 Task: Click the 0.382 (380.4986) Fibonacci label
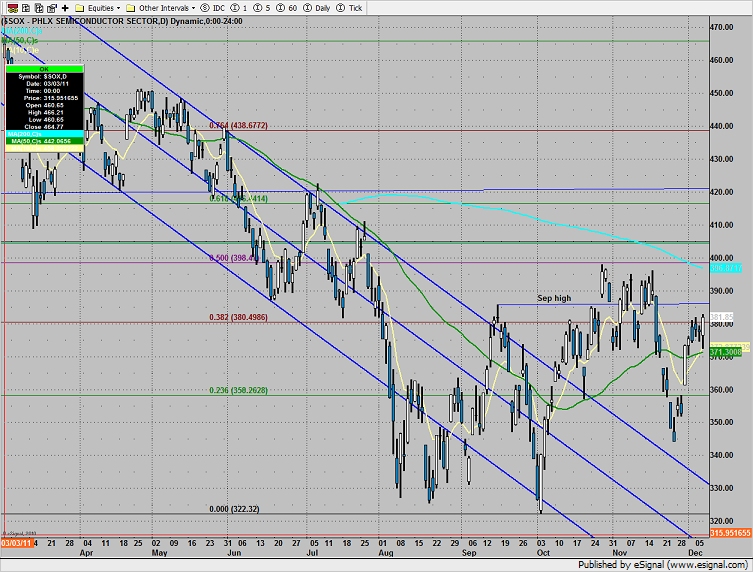[x=238, y=317]
